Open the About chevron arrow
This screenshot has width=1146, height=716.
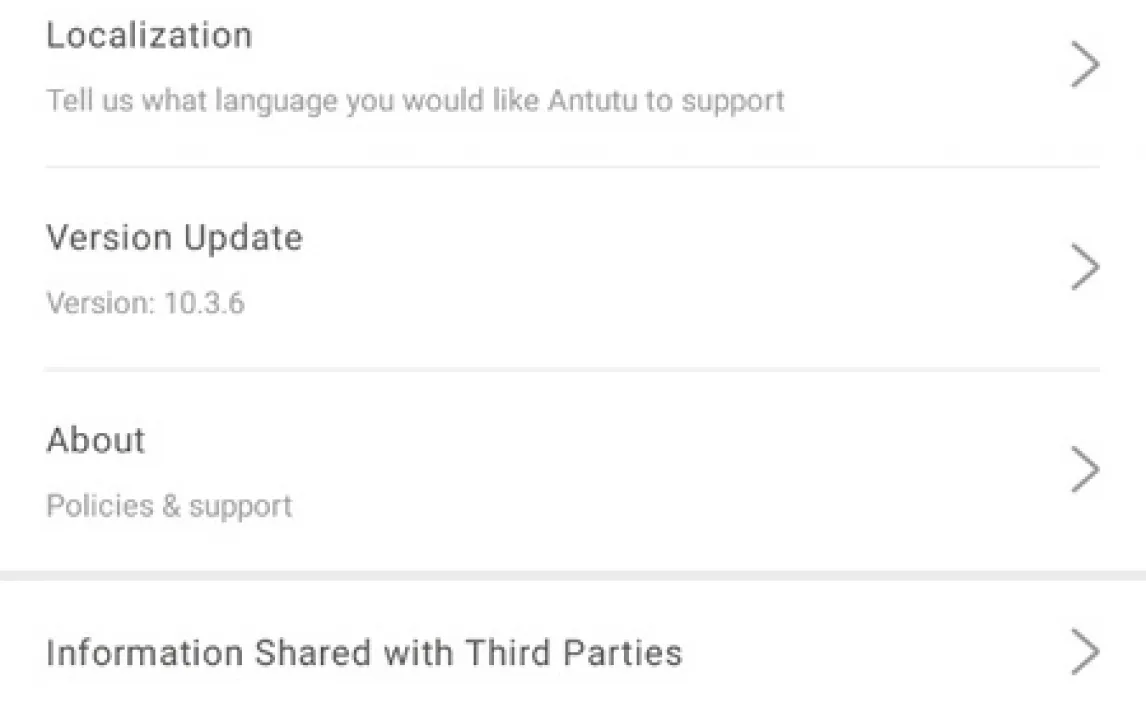point(1085,470)
